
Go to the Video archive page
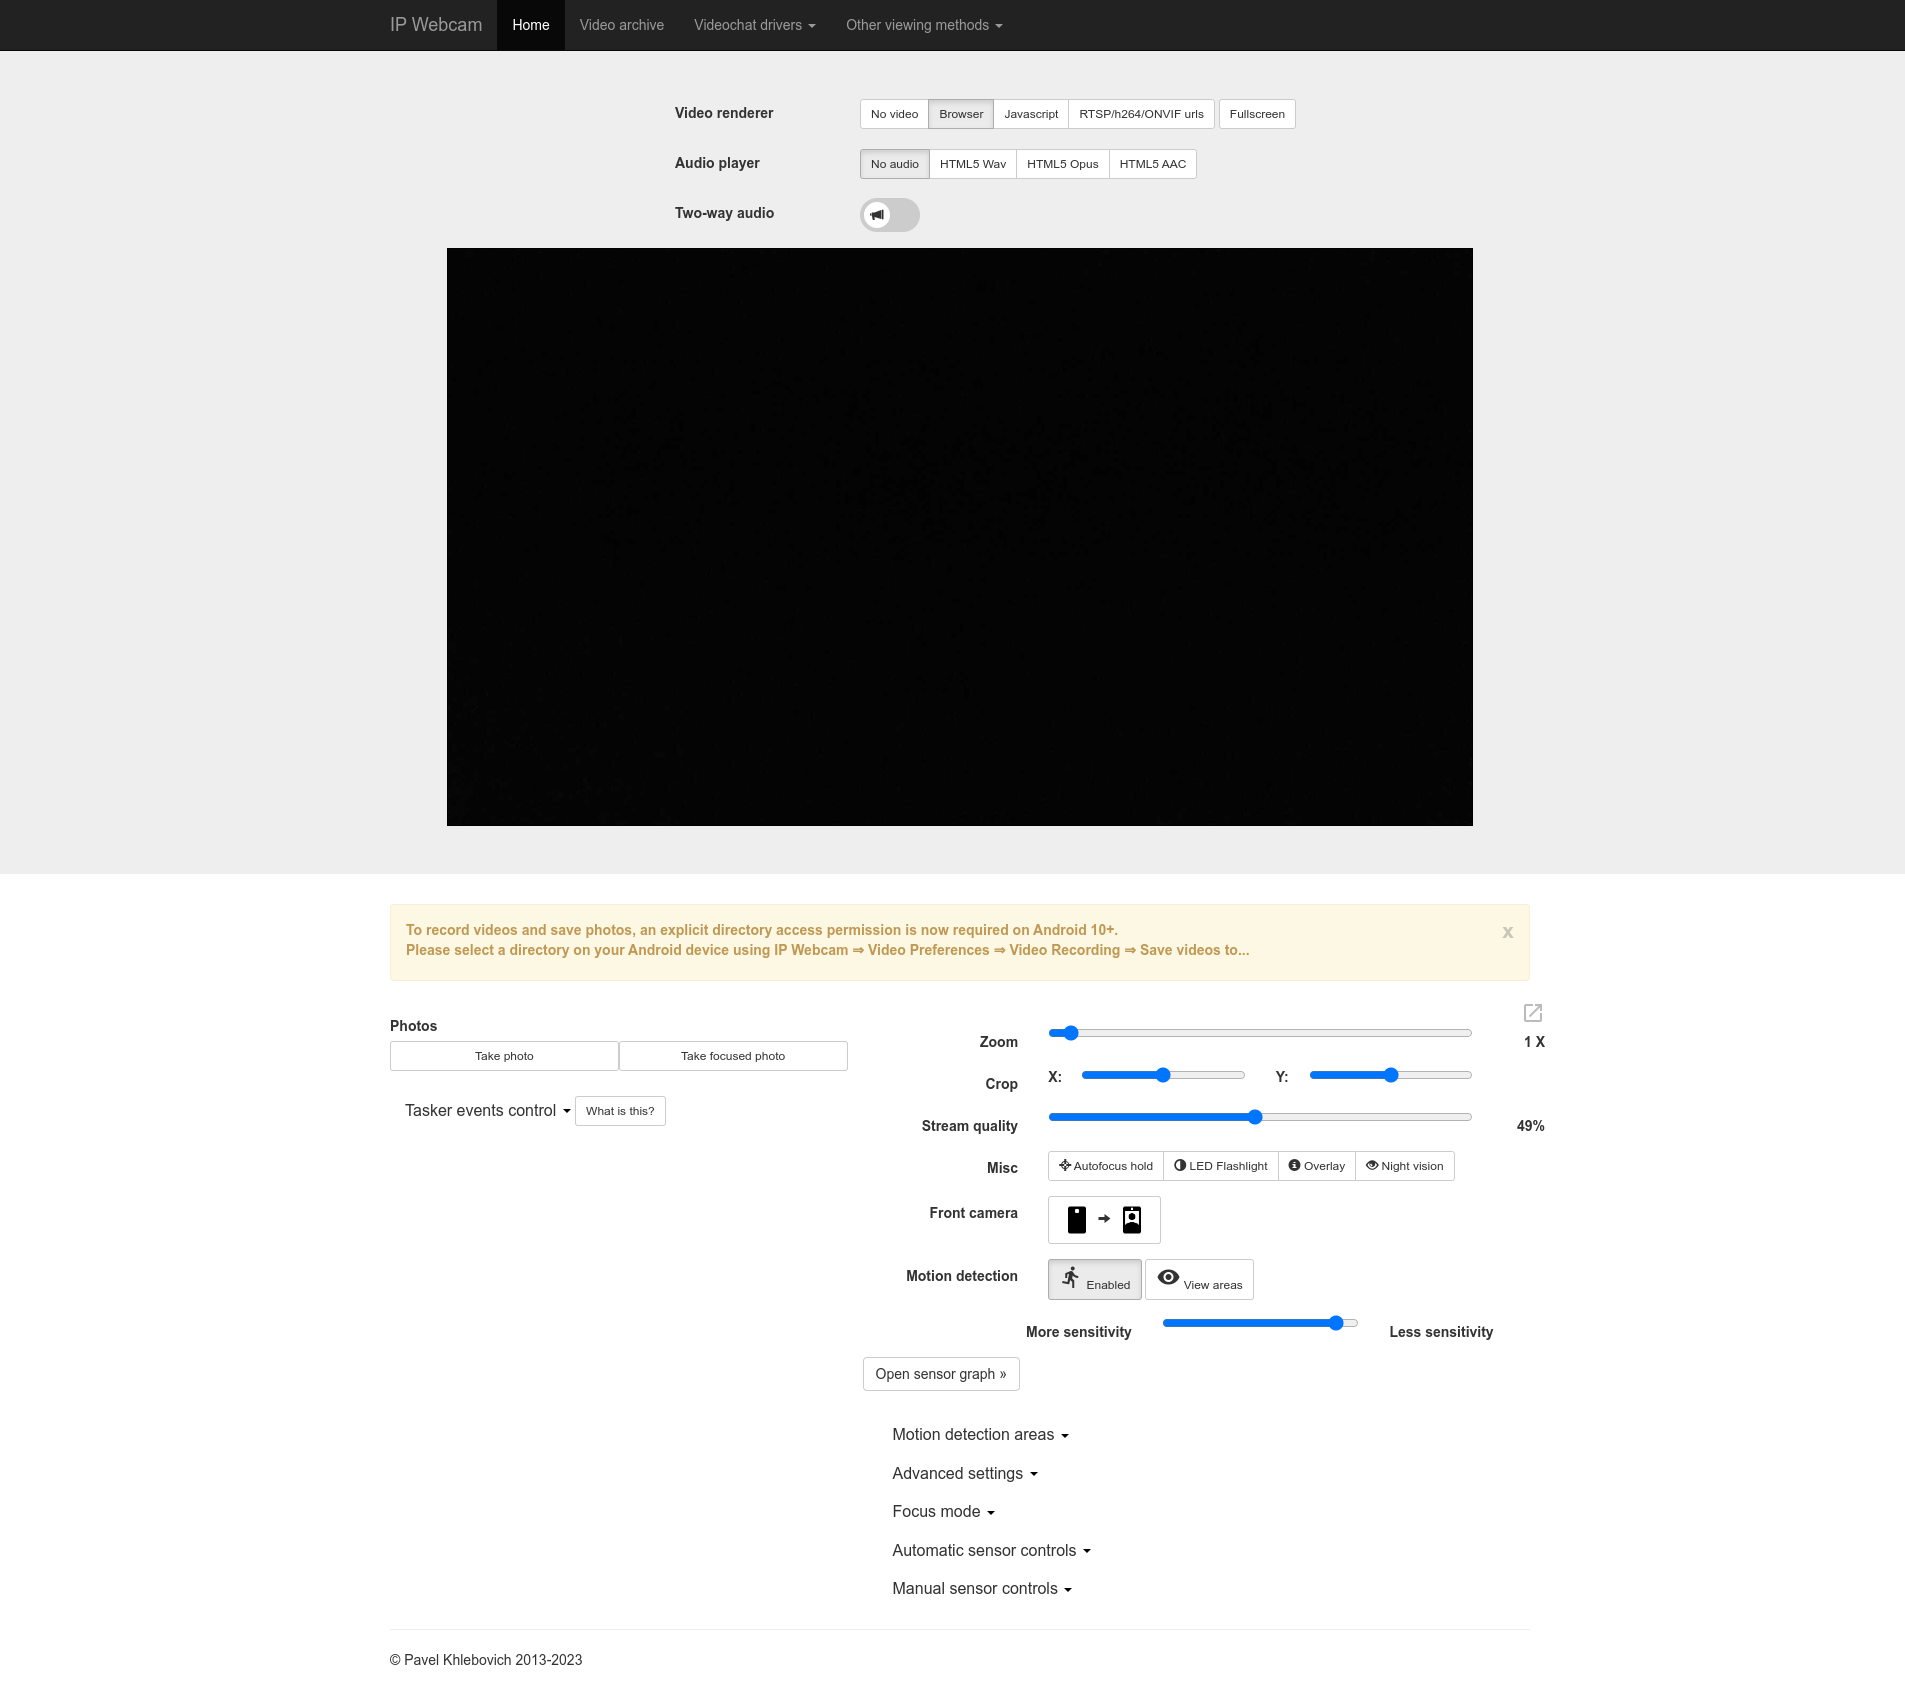tap(621, 24)
